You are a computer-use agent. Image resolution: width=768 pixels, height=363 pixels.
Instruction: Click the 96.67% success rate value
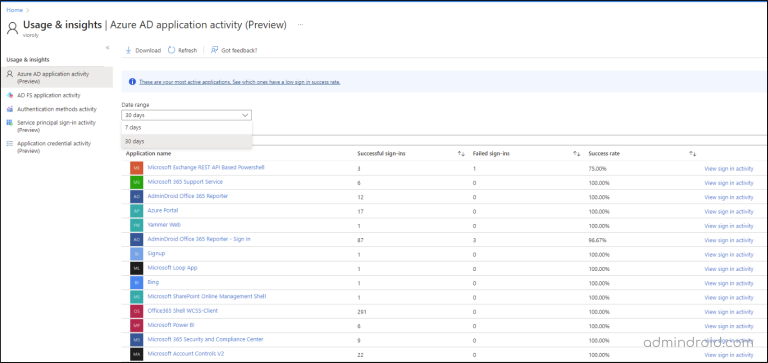tap(598, 241)
